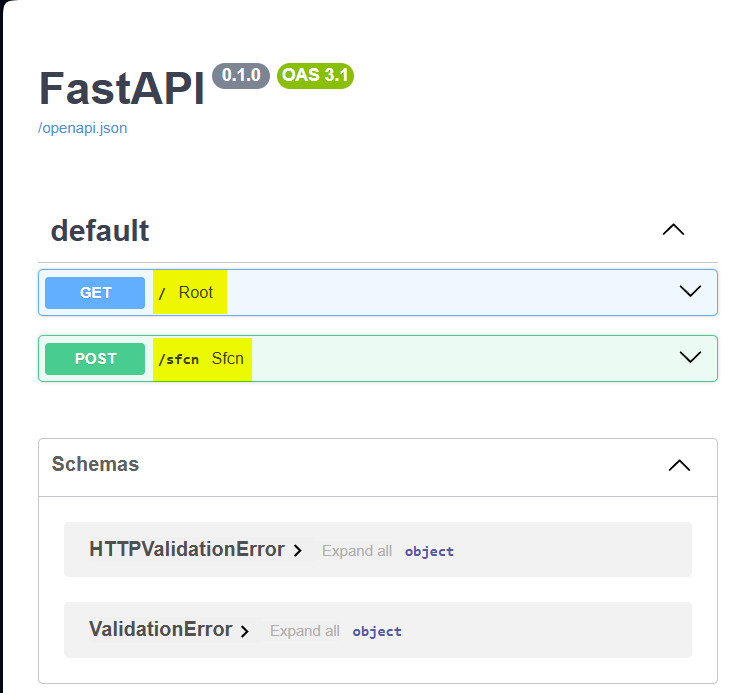Select the Schemas heading

95,464
